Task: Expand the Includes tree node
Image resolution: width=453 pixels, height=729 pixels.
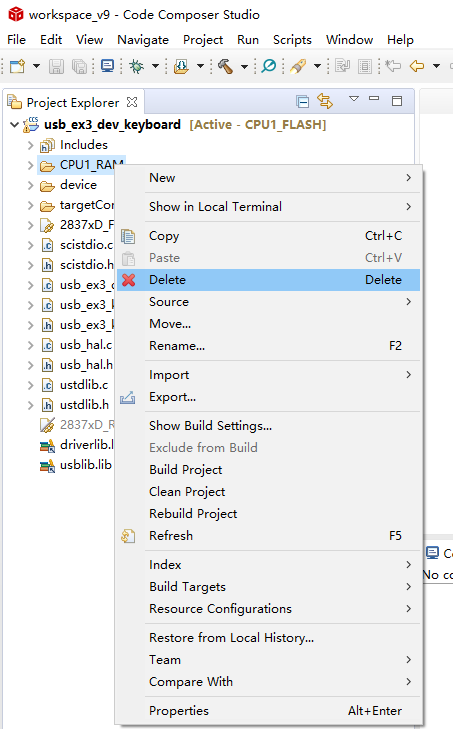Action: pos(30,146)
